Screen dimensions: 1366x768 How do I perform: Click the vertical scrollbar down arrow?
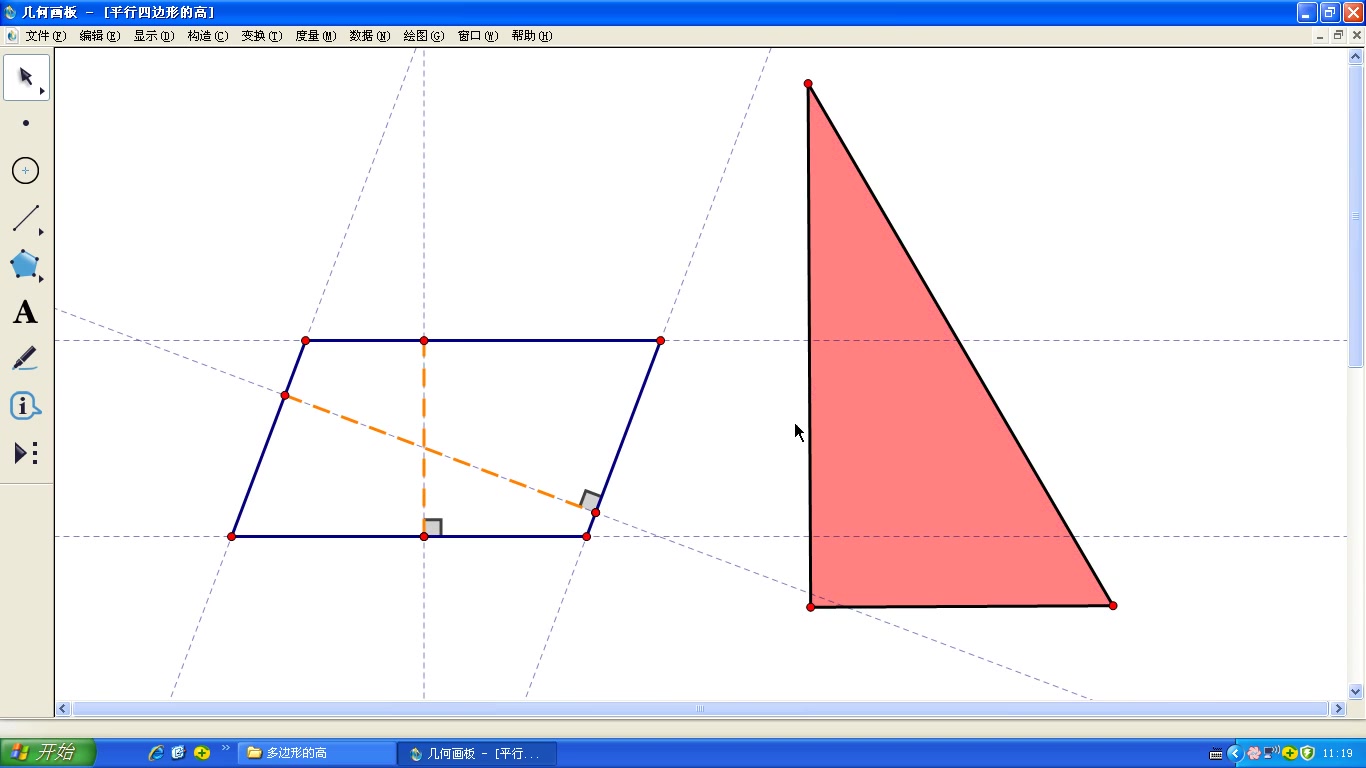click(1357, 691)
